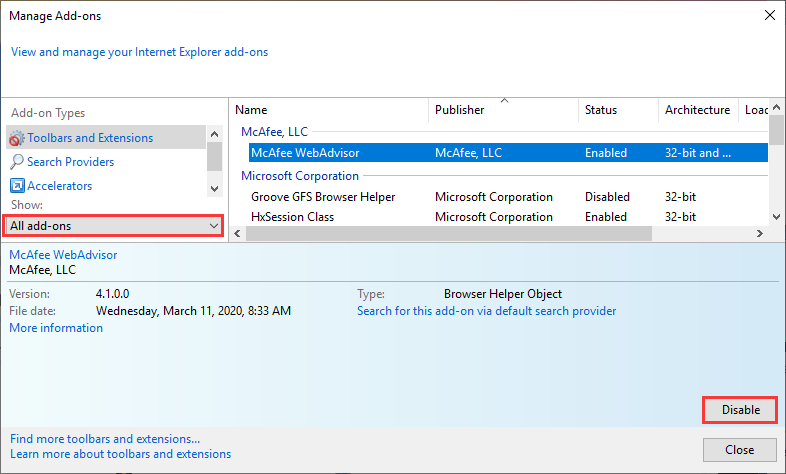786x474 pixels.
Task: Open Learn more about toolbars and extensions
Action: click(120, 454)
